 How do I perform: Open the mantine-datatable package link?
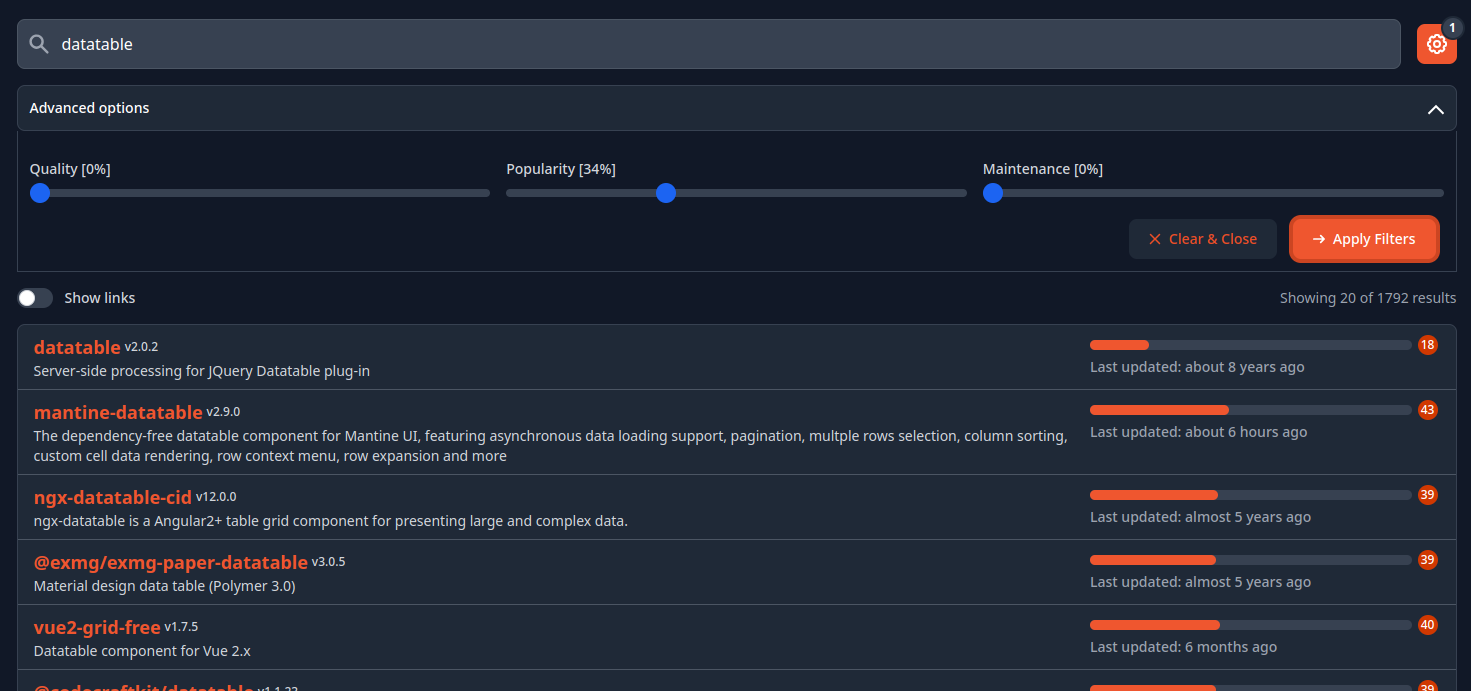[x=118, y=412]
